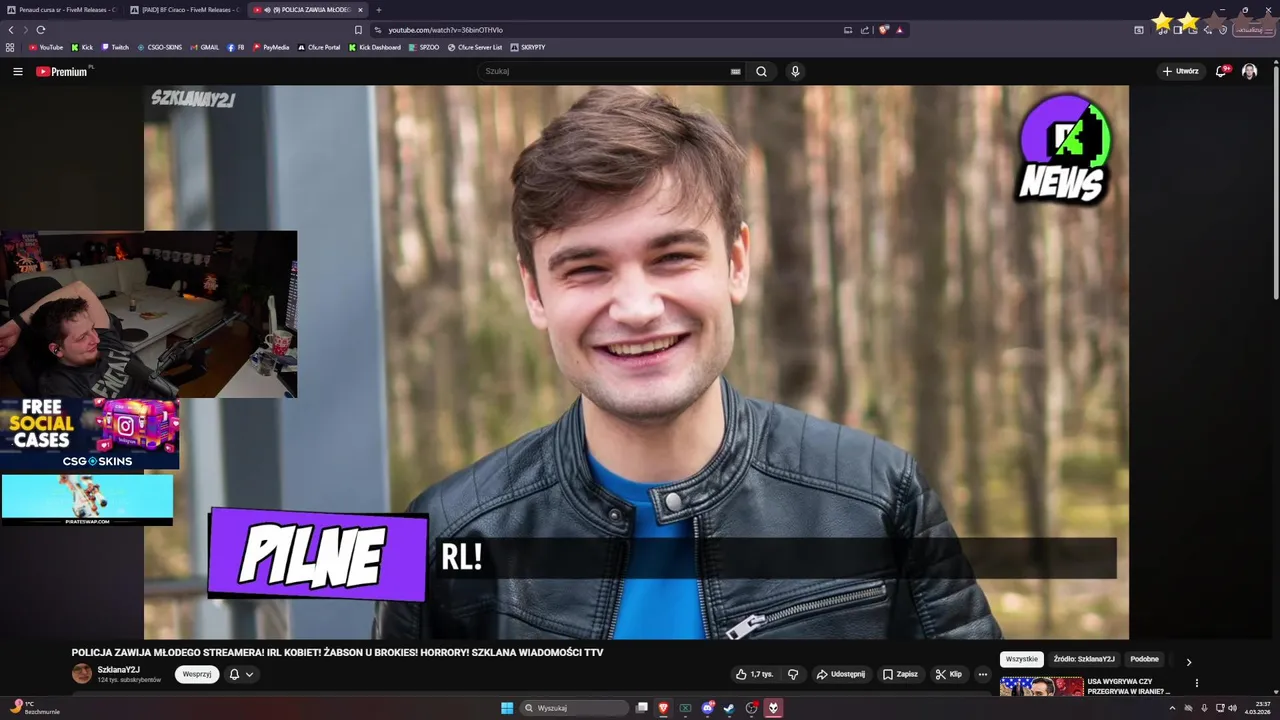The image size is (1280, 720).
Task: Open Discord from the taskbar
Action: [x=707, y=708]
